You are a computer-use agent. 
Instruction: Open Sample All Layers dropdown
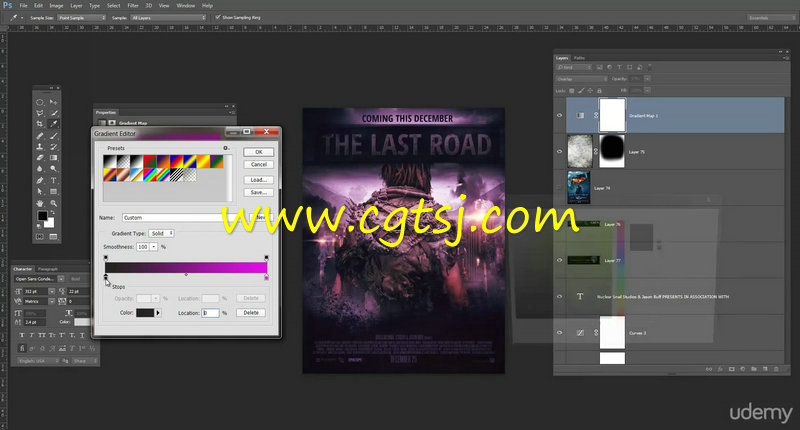(x=168, y=18)
